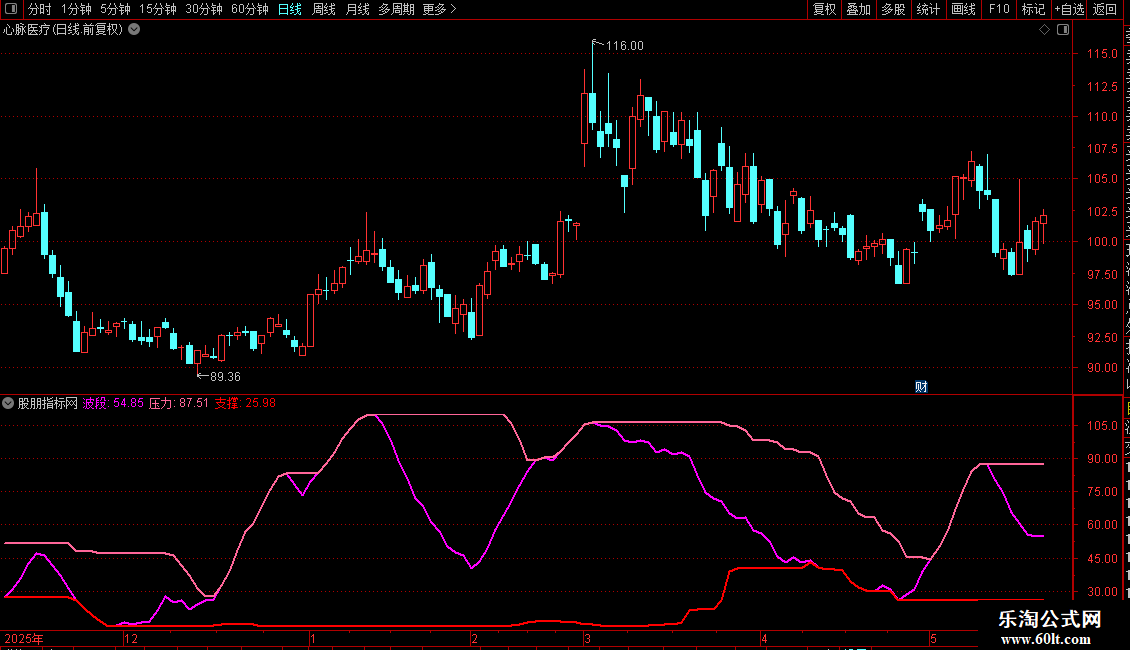The image size is (1130, 650).
Task: Select the 15分钟 period tab
Action: coord(157,9)
